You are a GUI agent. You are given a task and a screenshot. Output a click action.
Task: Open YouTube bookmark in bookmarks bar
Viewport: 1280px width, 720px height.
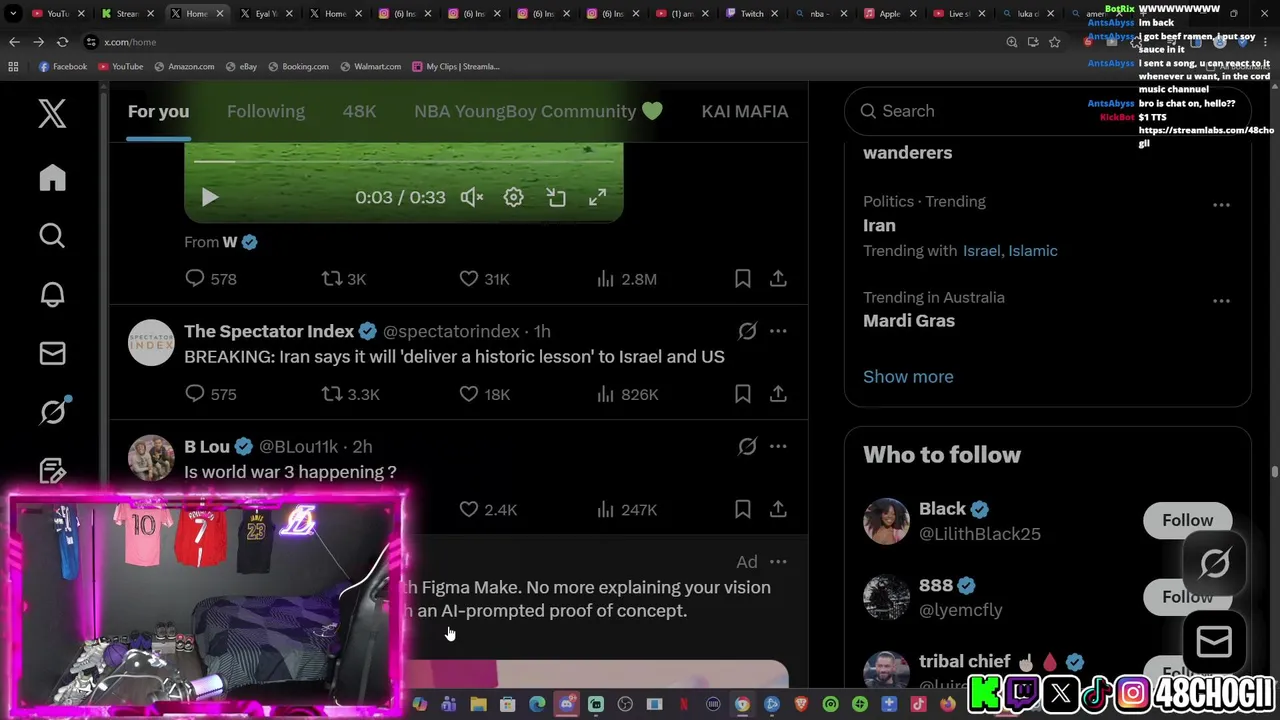coord(120,66)
